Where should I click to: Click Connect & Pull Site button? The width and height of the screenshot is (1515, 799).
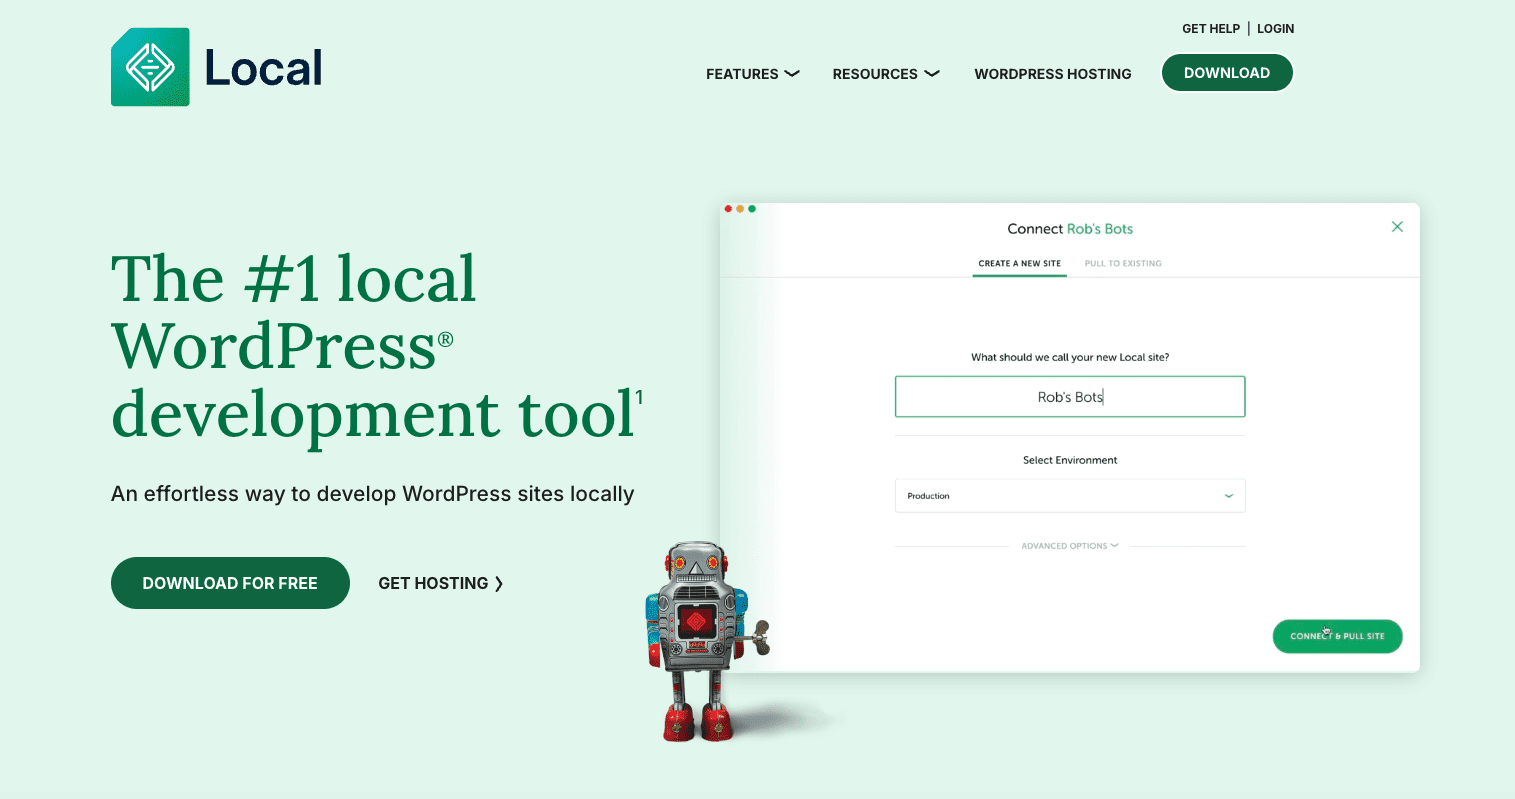point(1337,636)
